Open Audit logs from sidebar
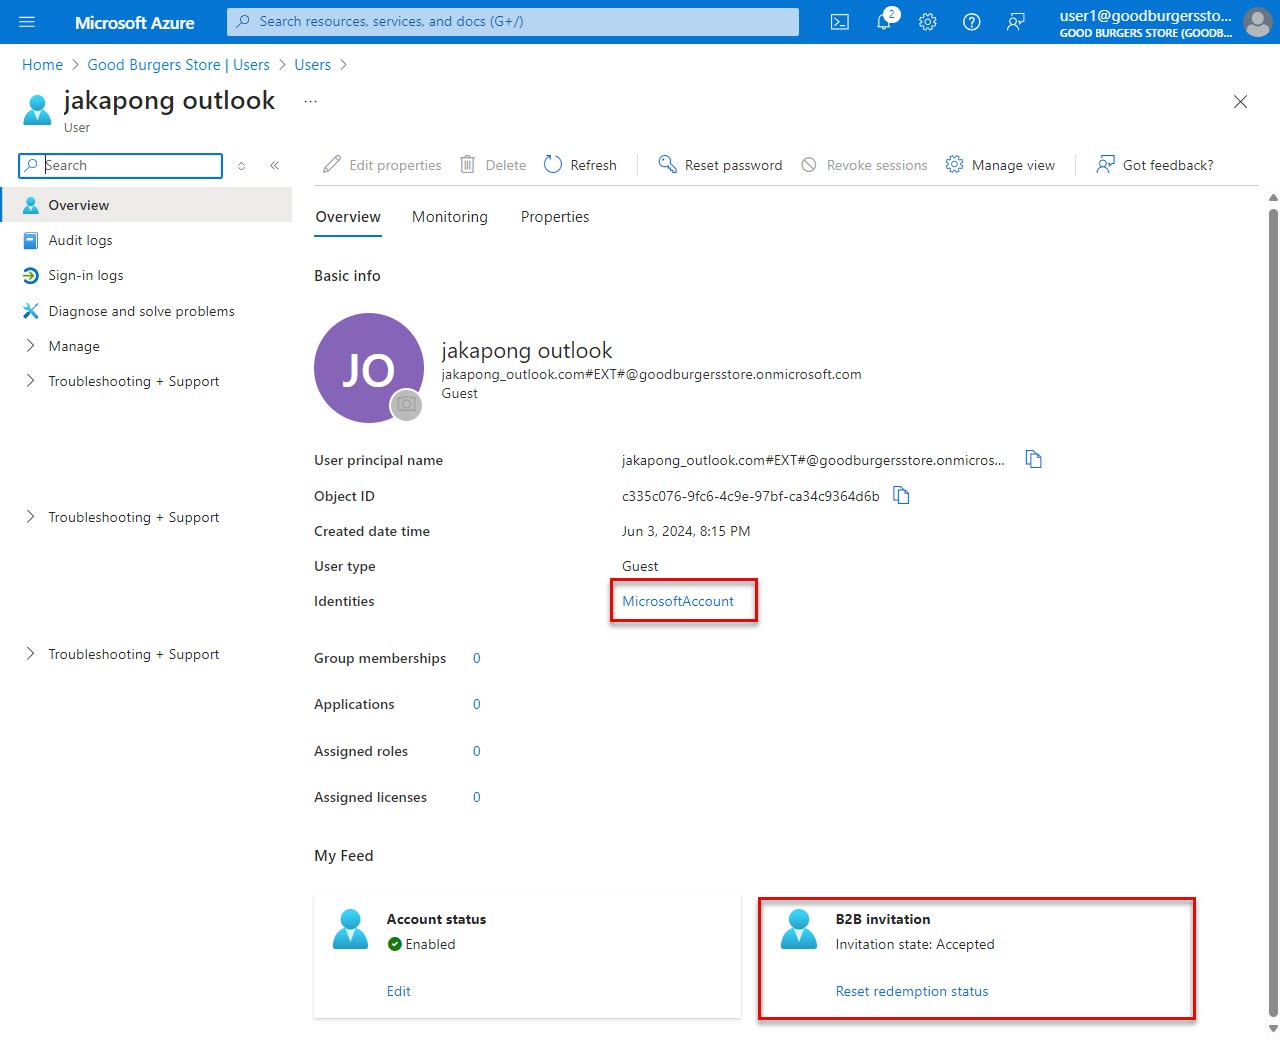 coord(80,240)
